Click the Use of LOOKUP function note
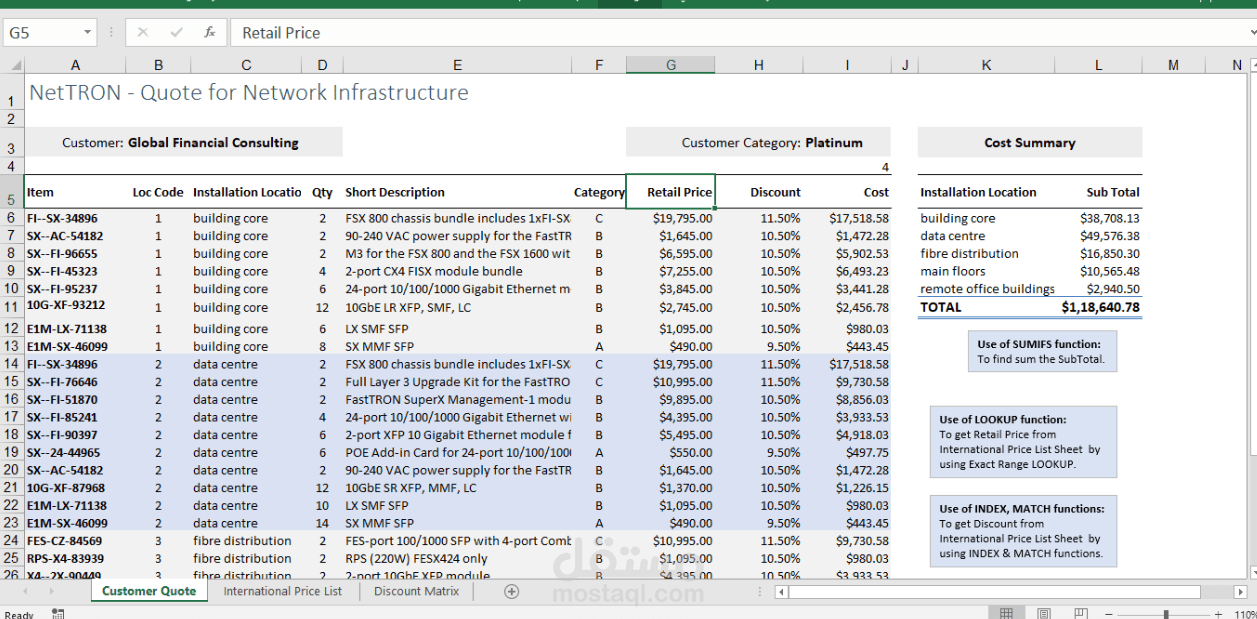Screen dimensions: 1257x619 click(x=1023, y=442)
